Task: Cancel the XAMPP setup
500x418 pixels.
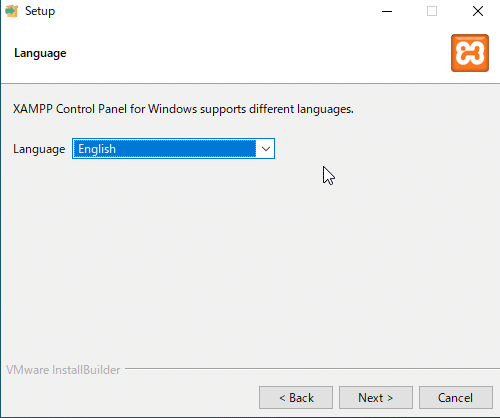Action: [456, 398]
